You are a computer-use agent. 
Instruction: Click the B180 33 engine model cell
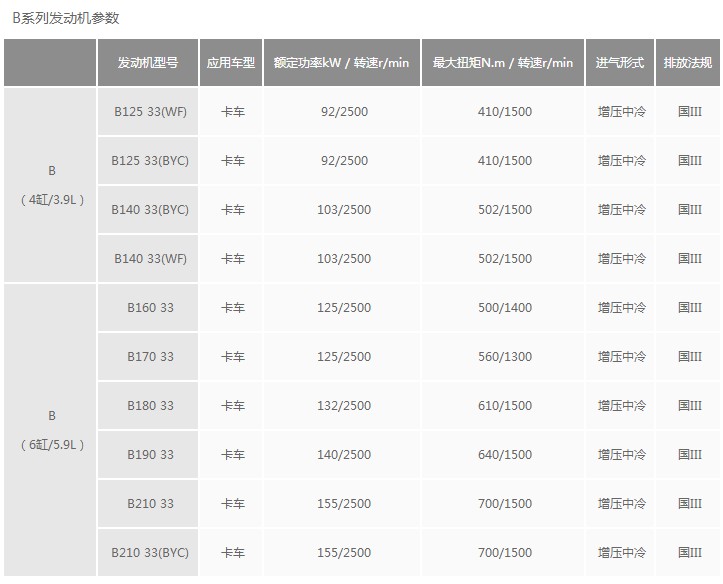(x=149, y=405)
